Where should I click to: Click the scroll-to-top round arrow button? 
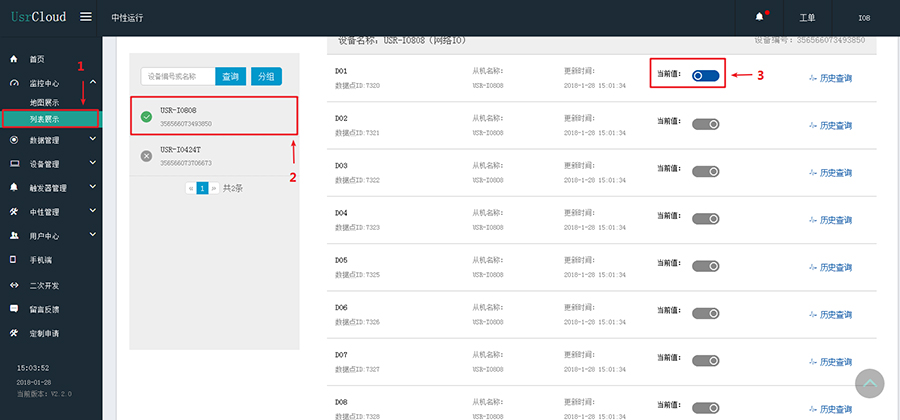pyautogui.click(x=870, y=383)
